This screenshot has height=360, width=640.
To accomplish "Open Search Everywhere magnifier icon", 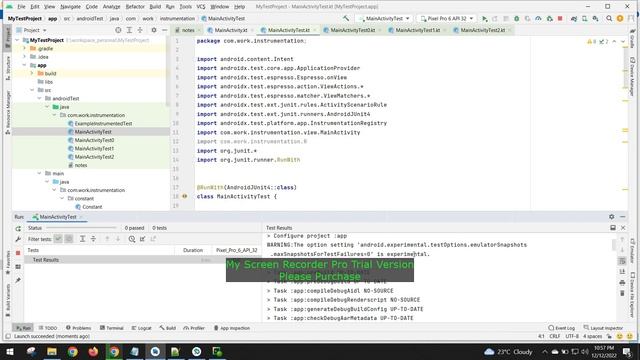I will click(x=609, y=18).
